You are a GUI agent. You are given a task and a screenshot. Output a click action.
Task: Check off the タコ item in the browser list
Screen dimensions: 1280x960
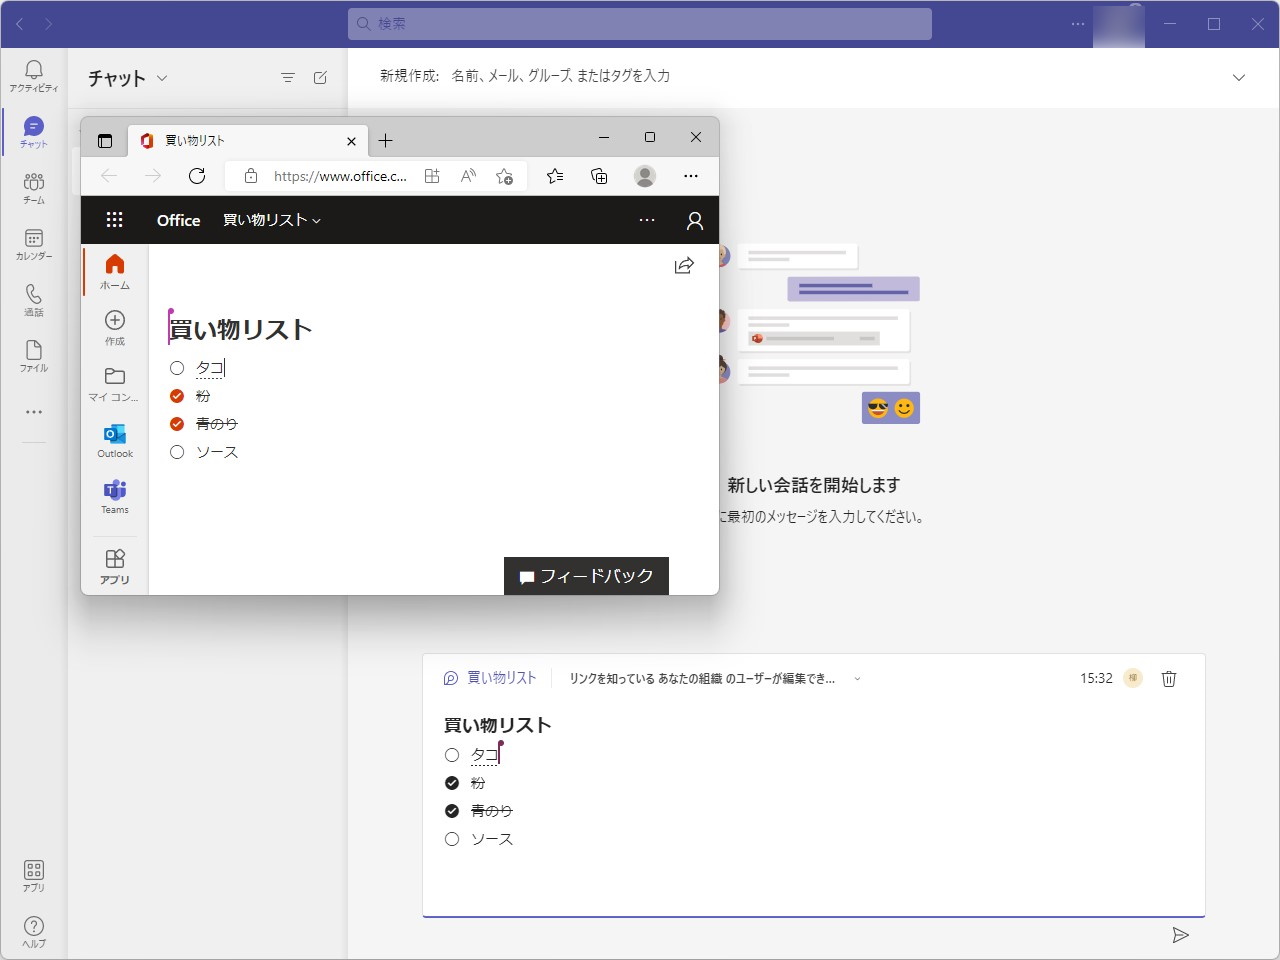(x=177, y=368)
